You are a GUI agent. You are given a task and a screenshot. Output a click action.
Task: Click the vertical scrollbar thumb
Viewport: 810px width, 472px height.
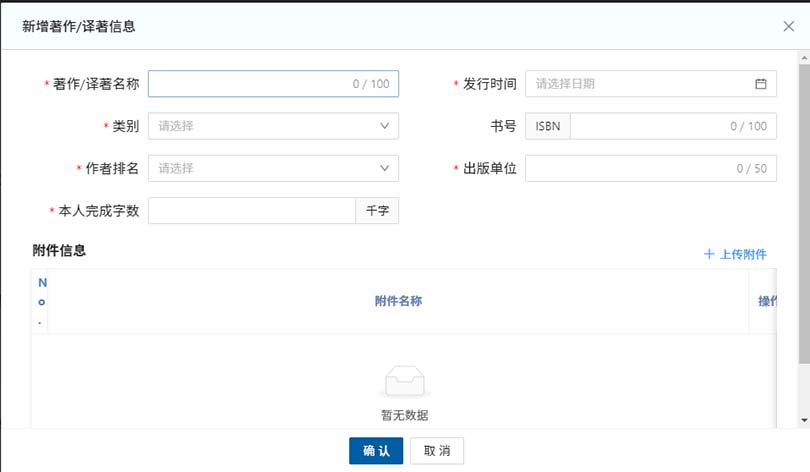pyautogui.click(x=803, y=200)
